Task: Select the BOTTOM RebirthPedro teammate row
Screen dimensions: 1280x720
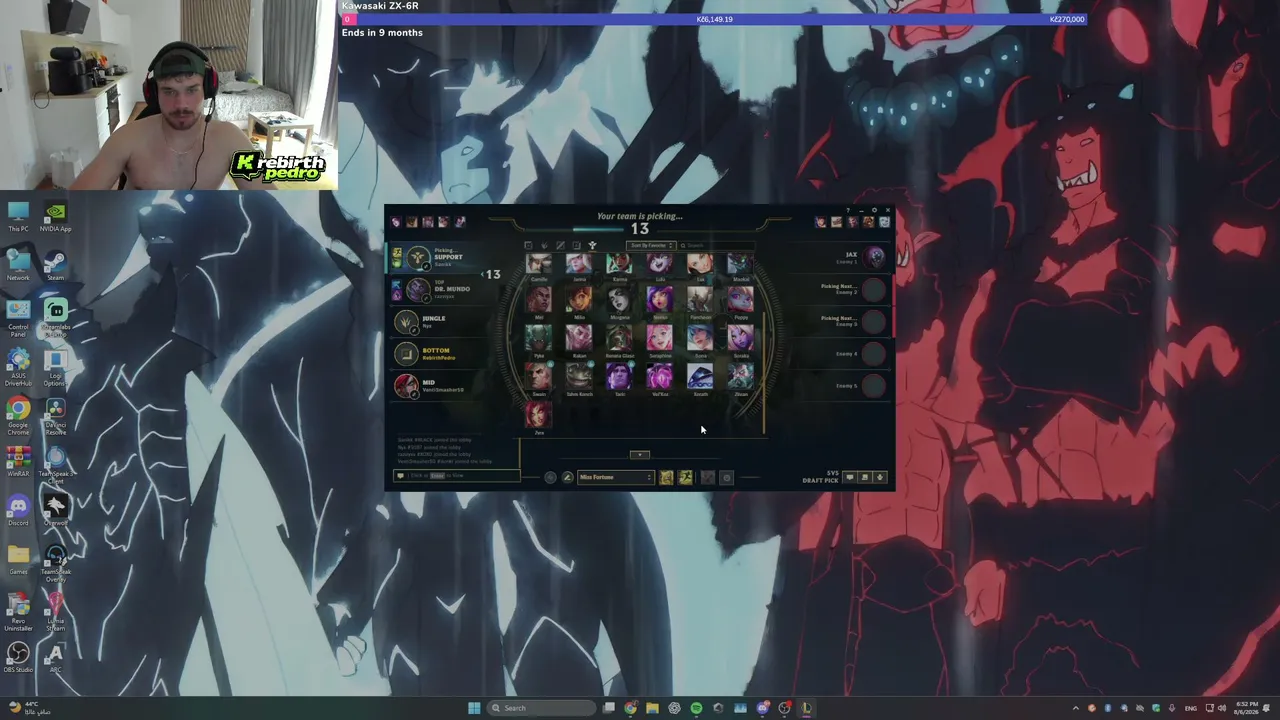Action: pyautogui.click(x=438, y=354)
